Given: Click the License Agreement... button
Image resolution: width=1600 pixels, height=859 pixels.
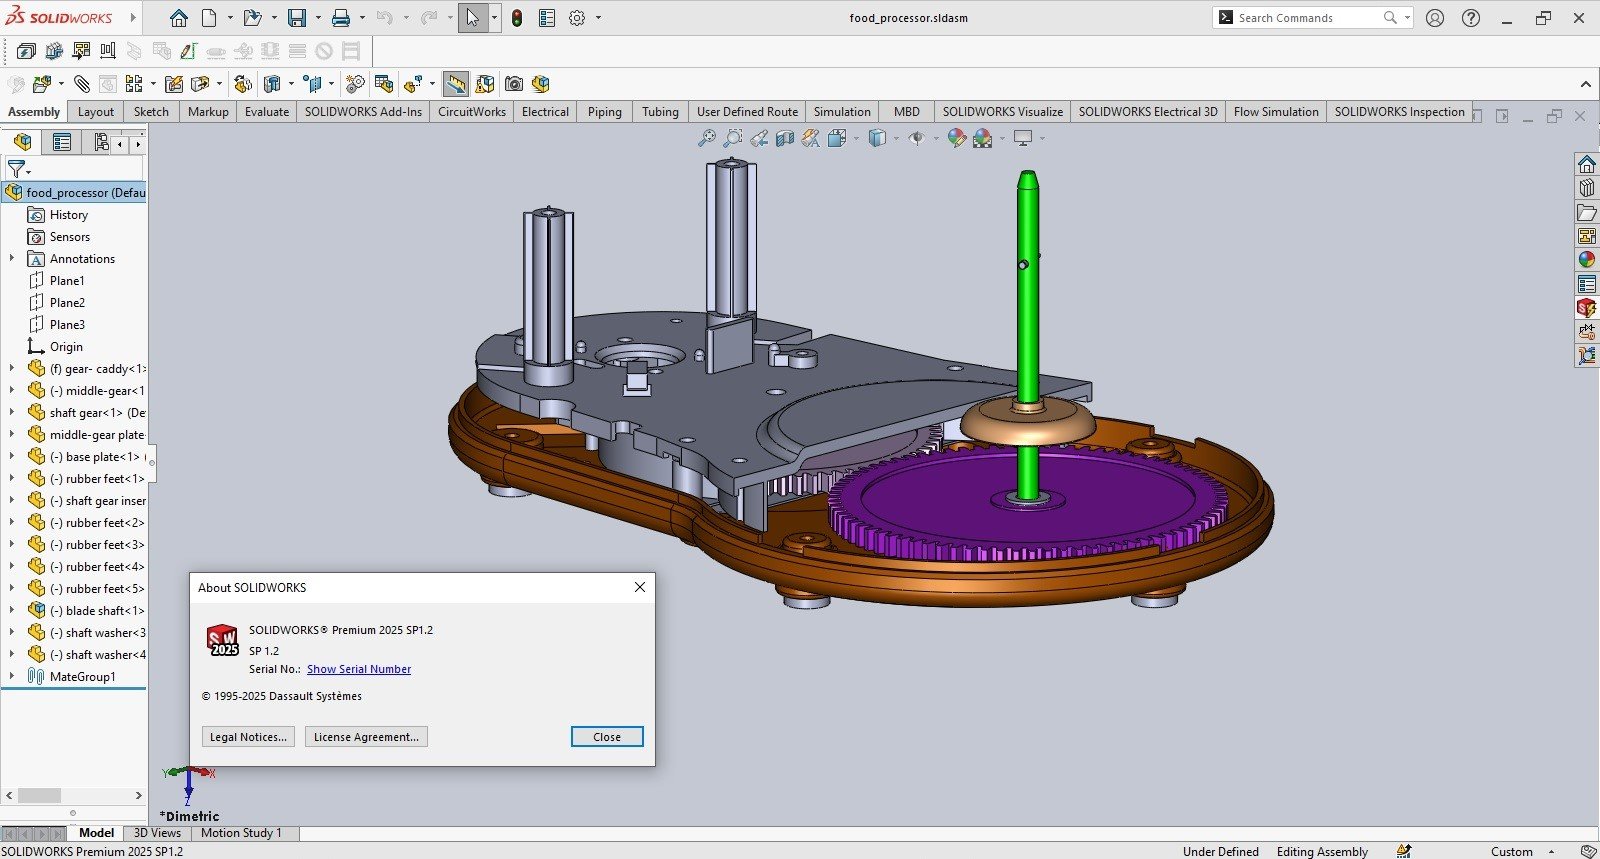Looking at the screenshot, I should pyautogui.click(x=366, y=737).
